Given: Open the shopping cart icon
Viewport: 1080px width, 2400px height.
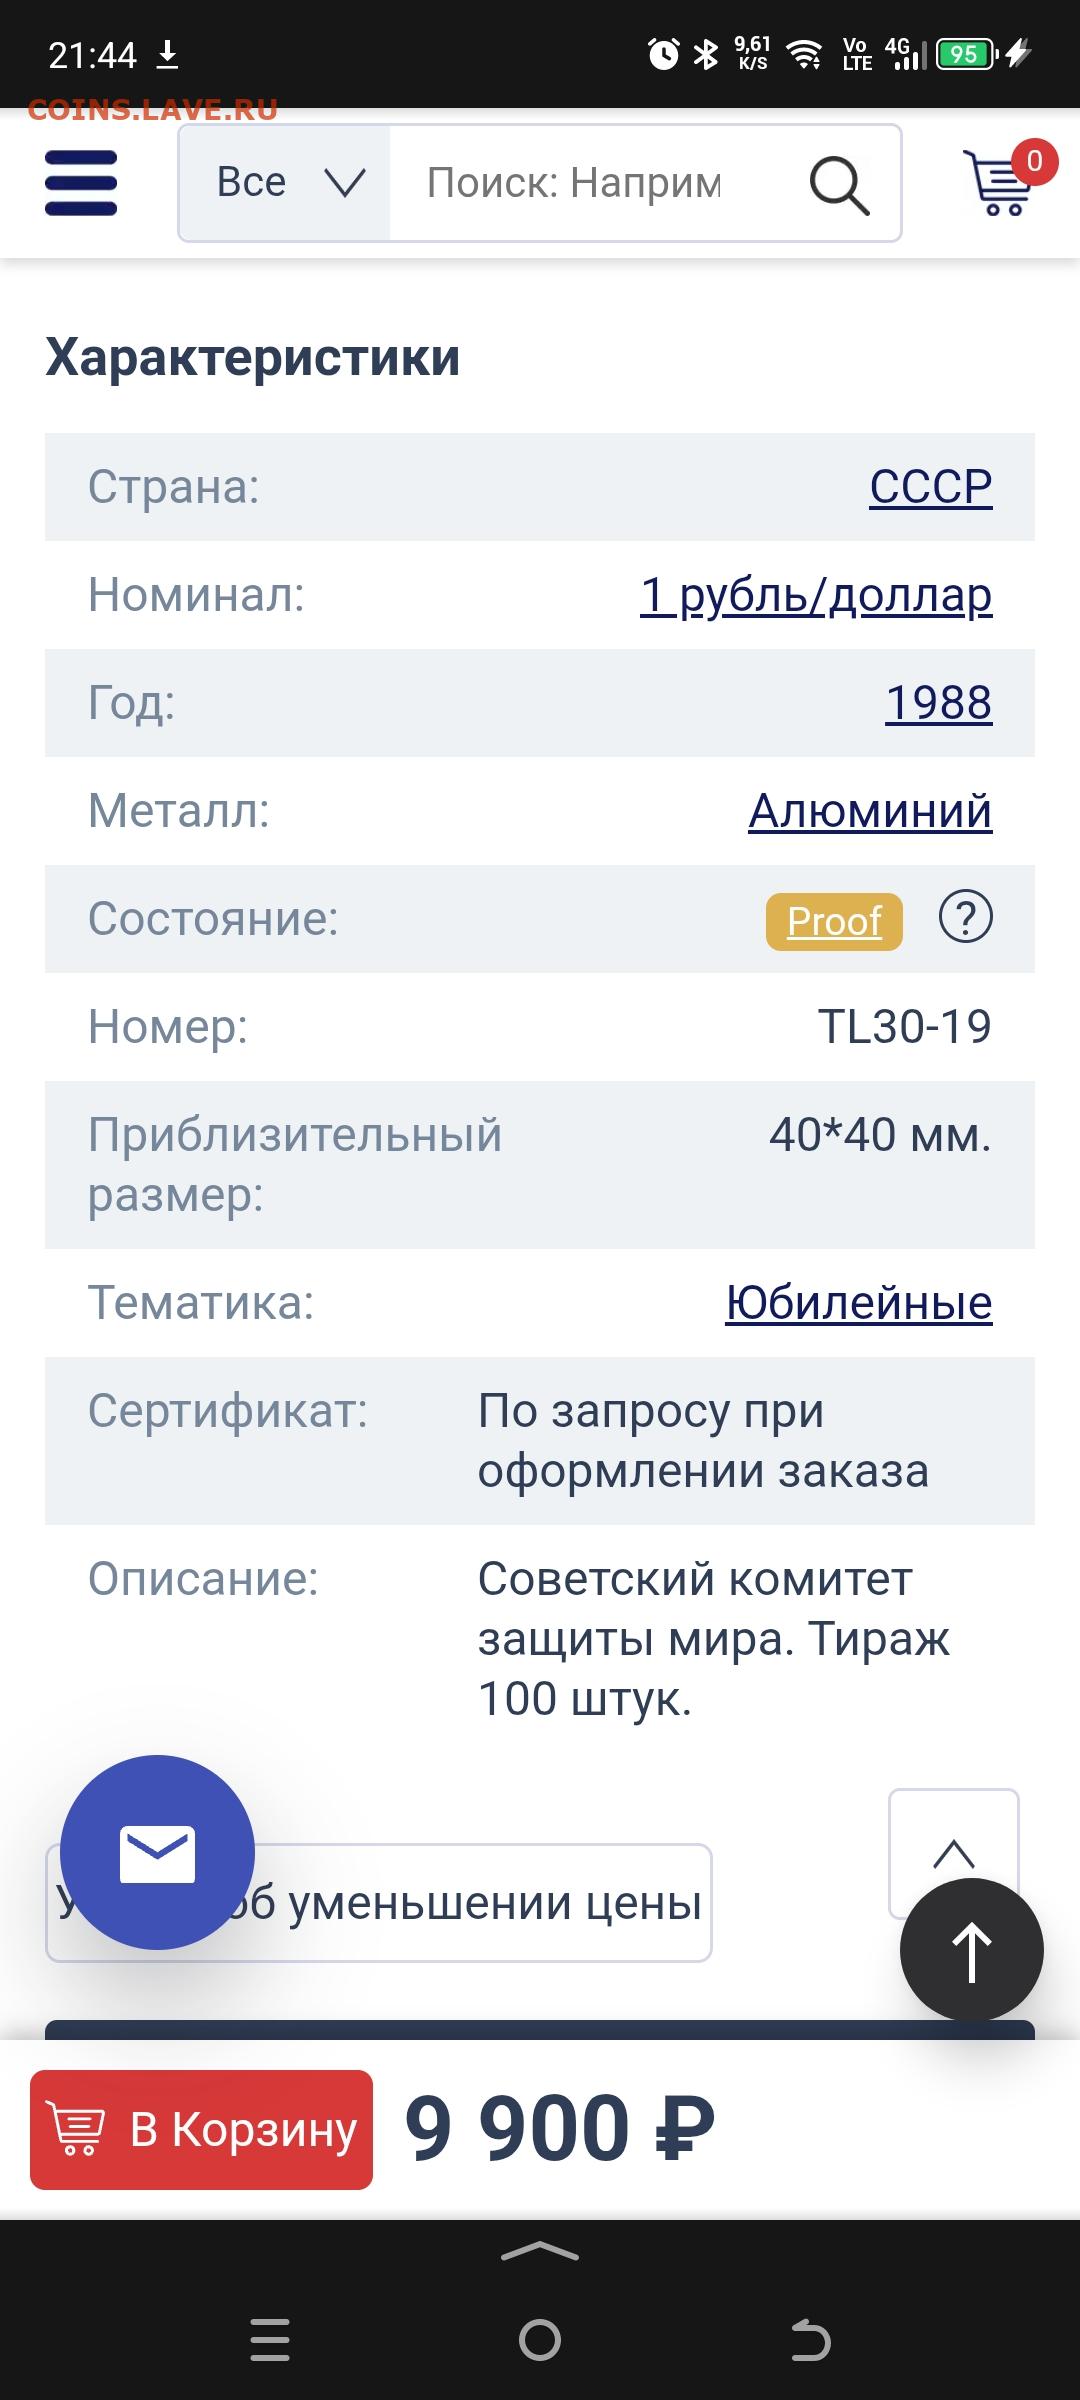Looking at the screenshot, I should (x=998, y=183).
